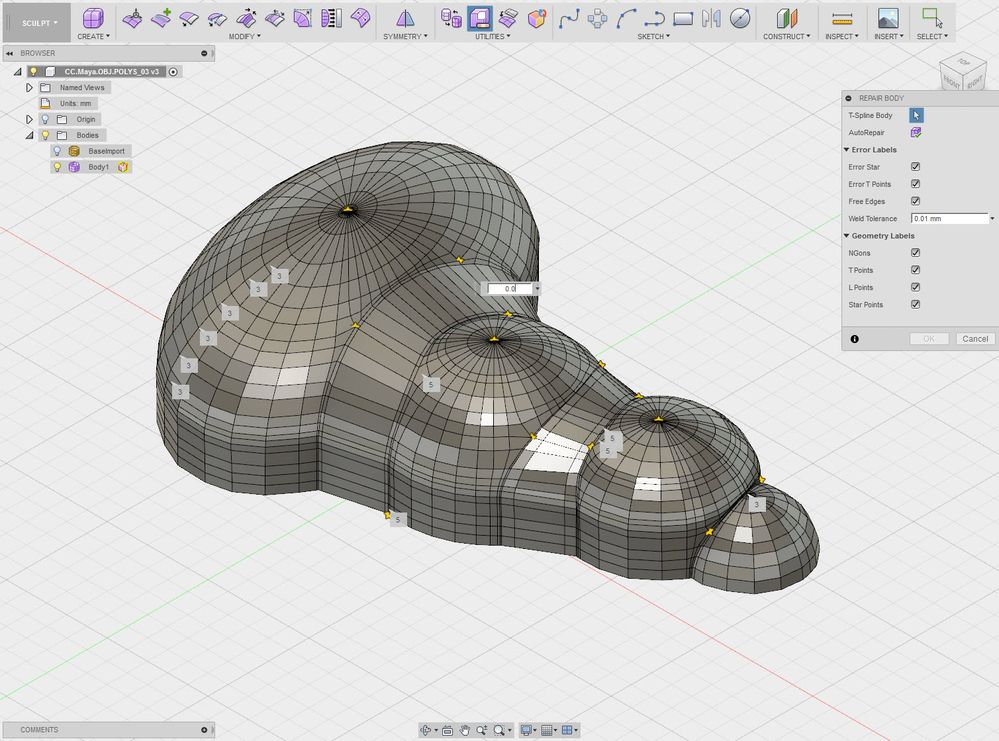Select the Symmetry mirror tool icon
Image resolution: width=999 pixels, height=741 pixels.
(x=405, y=18)
